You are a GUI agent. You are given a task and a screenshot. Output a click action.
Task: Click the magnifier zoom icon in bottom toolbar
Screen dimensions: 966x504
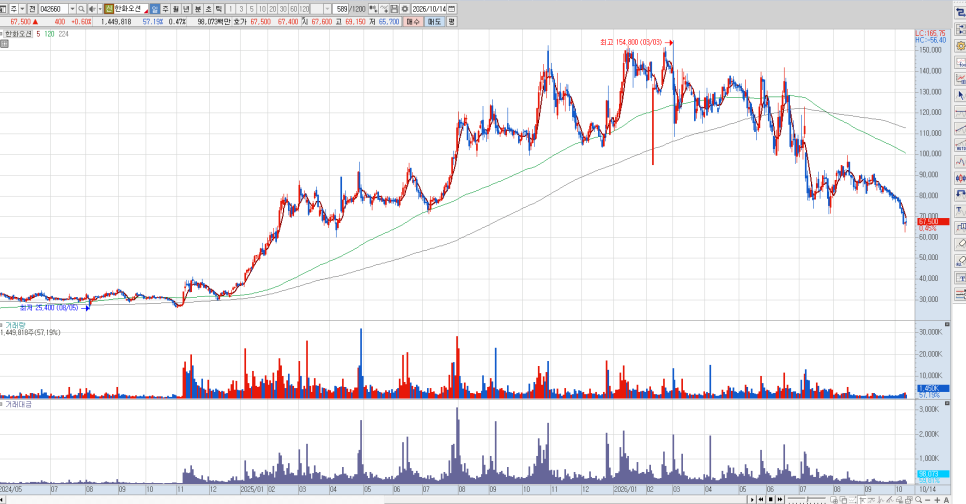919,500
